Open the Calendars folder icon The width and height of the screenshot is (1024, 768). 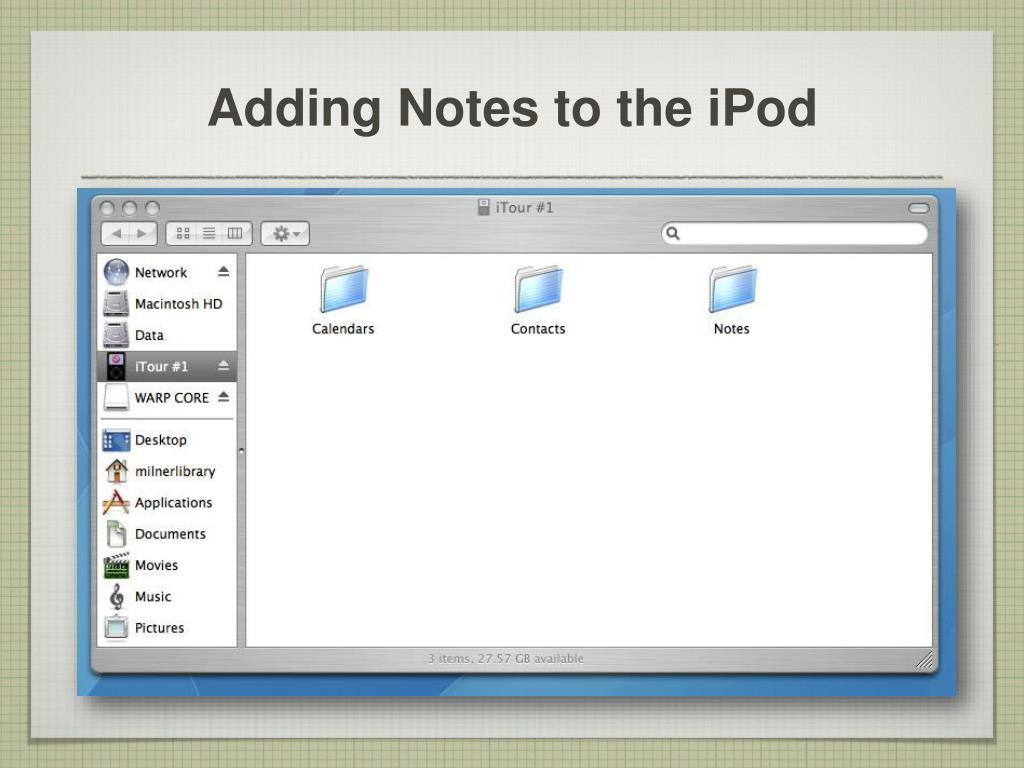(x=344, y=289)
